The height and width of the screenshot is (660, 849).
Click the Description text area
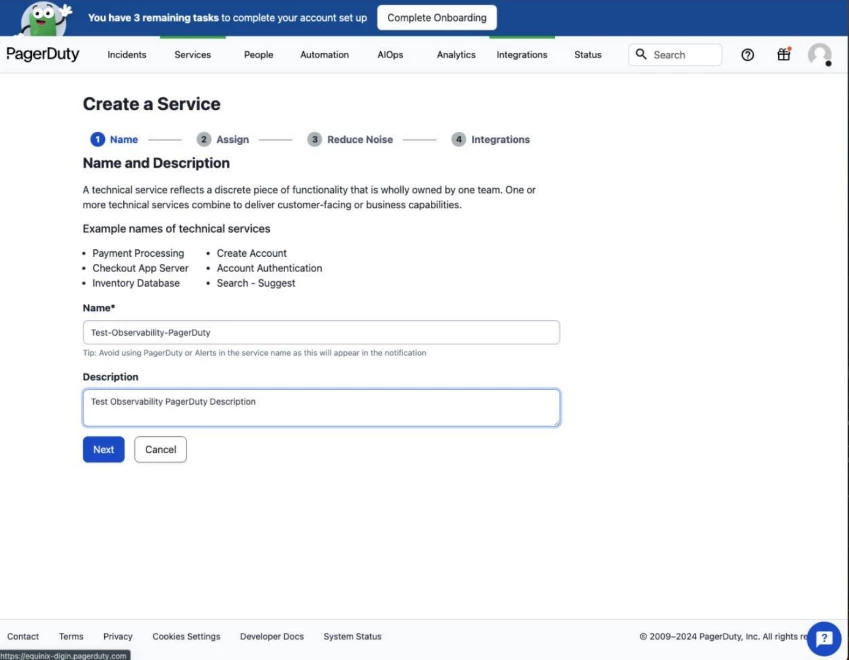(321, 408)
